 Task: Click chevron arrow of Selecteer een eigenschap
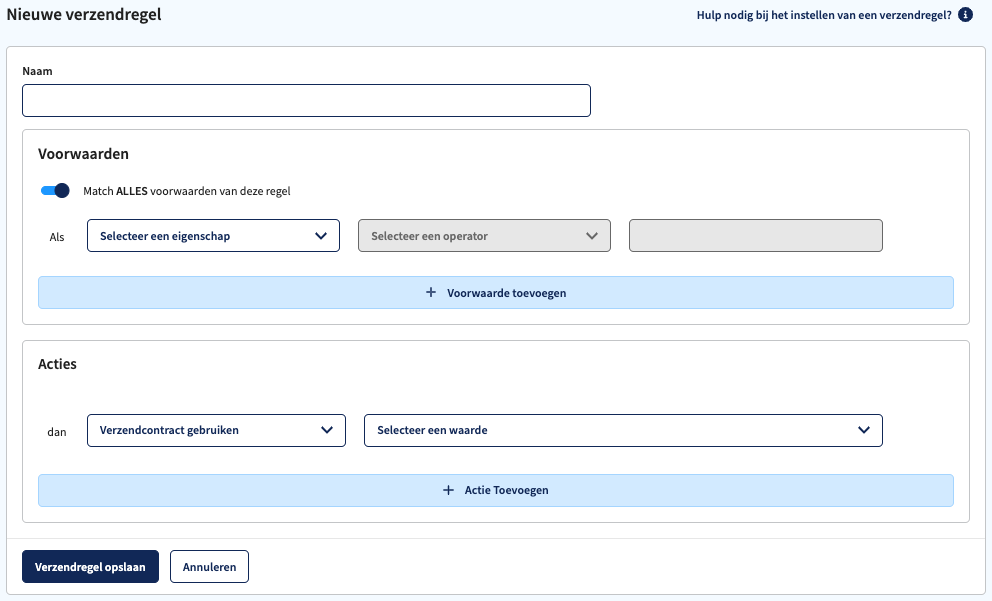click(321, 236)
